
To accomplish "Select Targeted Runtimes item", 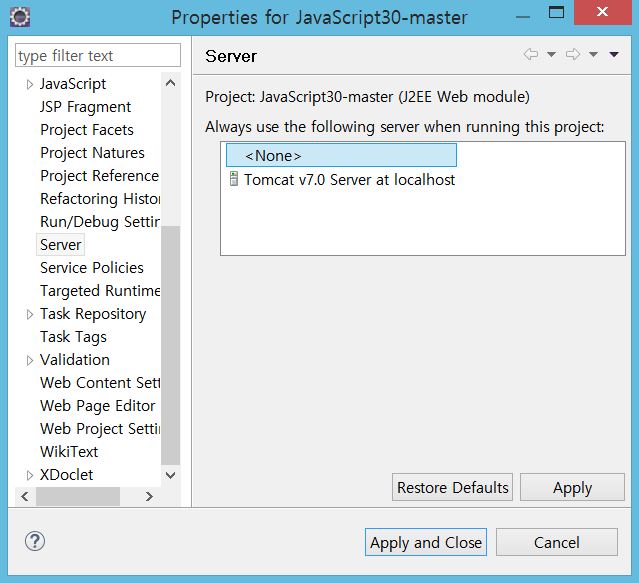I will pyautogui.click(x=100, y=291).
